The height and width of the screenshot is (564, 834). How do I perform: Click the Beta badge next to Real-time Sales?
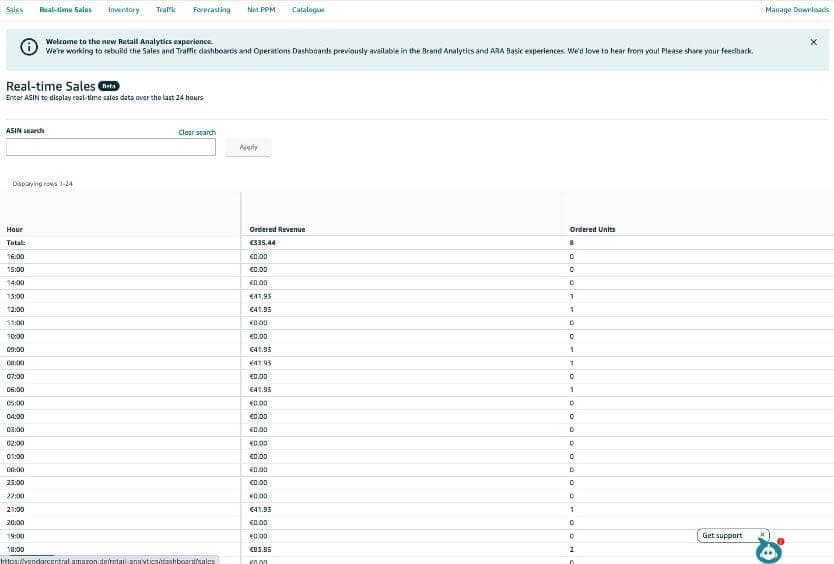[109, 86]
